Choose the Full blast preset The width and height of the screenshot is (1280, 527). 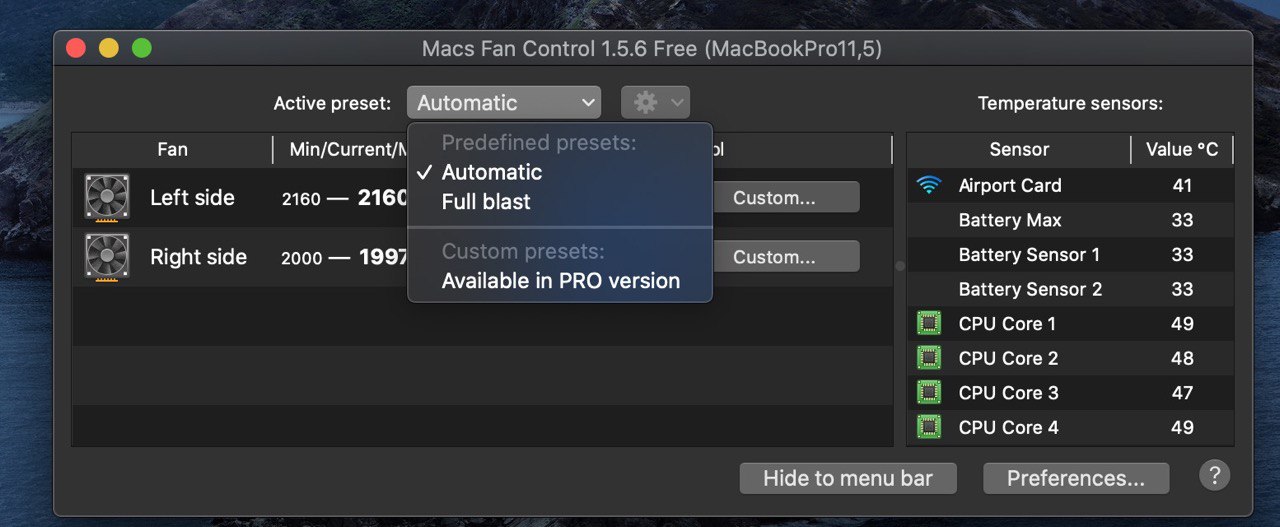(x=560, y=202)
